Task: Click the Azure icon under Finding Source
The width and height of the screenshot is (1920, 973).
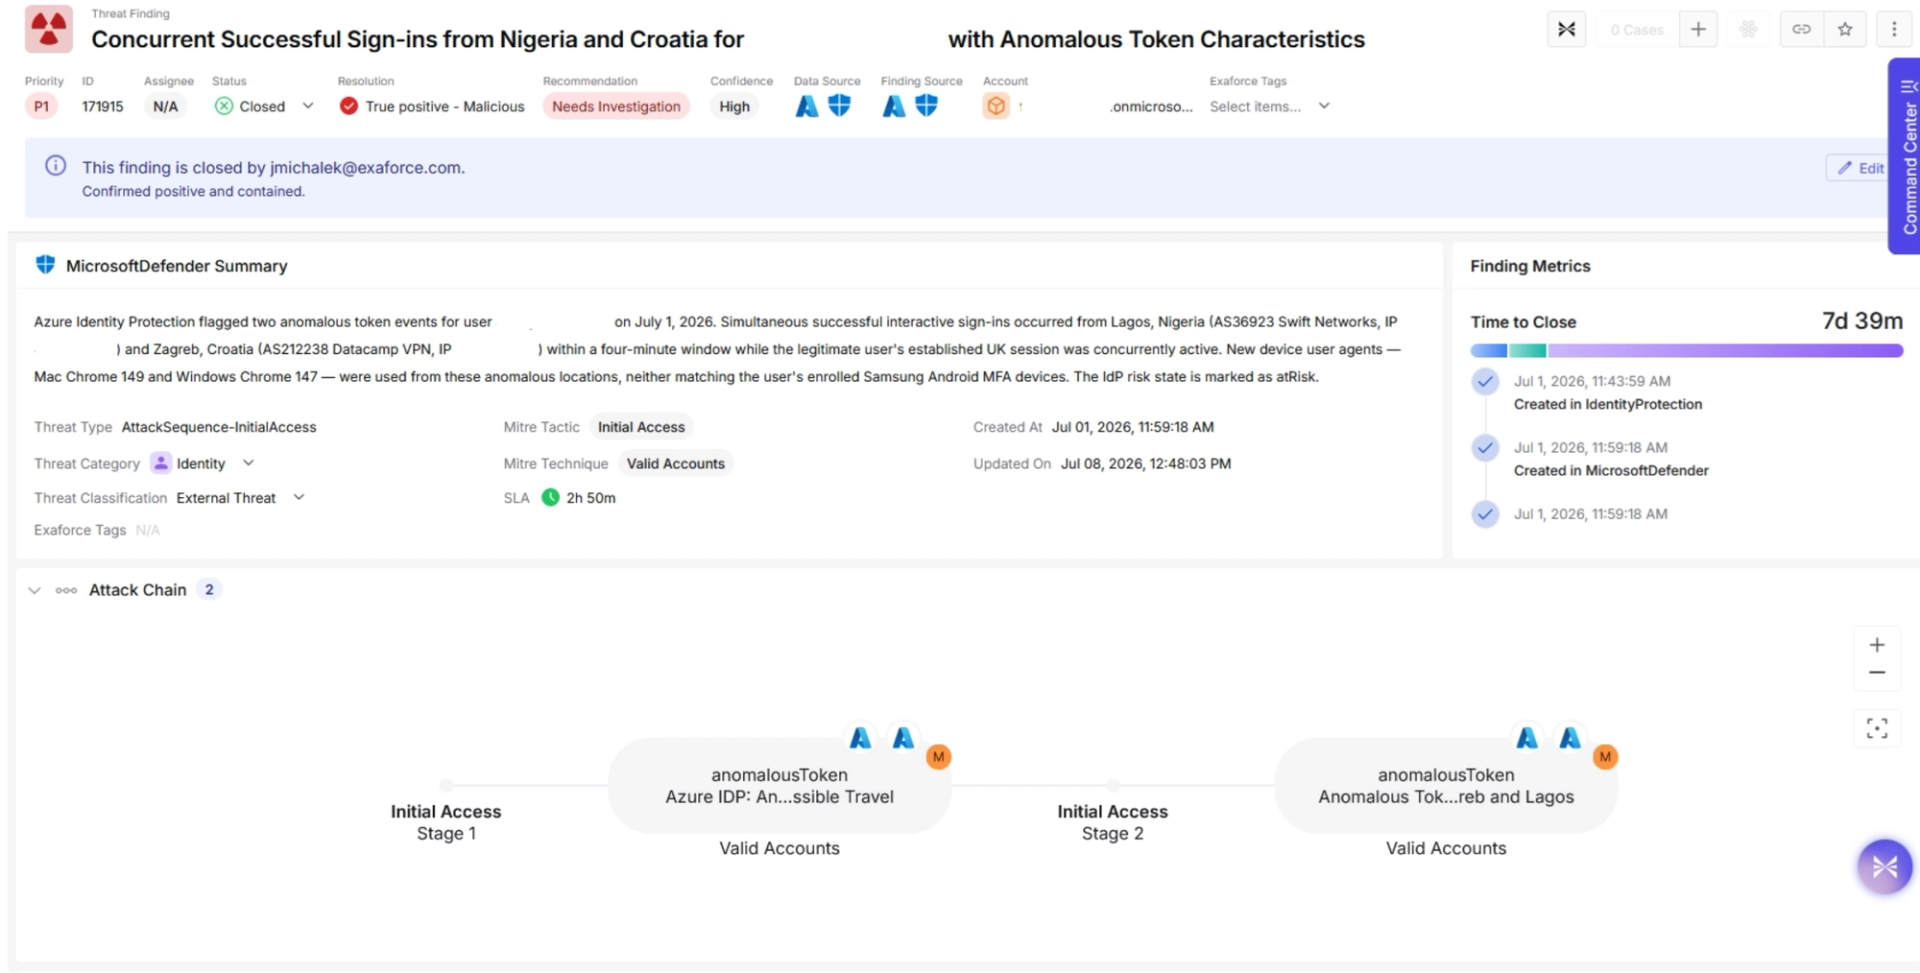Action: click(x=893, y=106)
